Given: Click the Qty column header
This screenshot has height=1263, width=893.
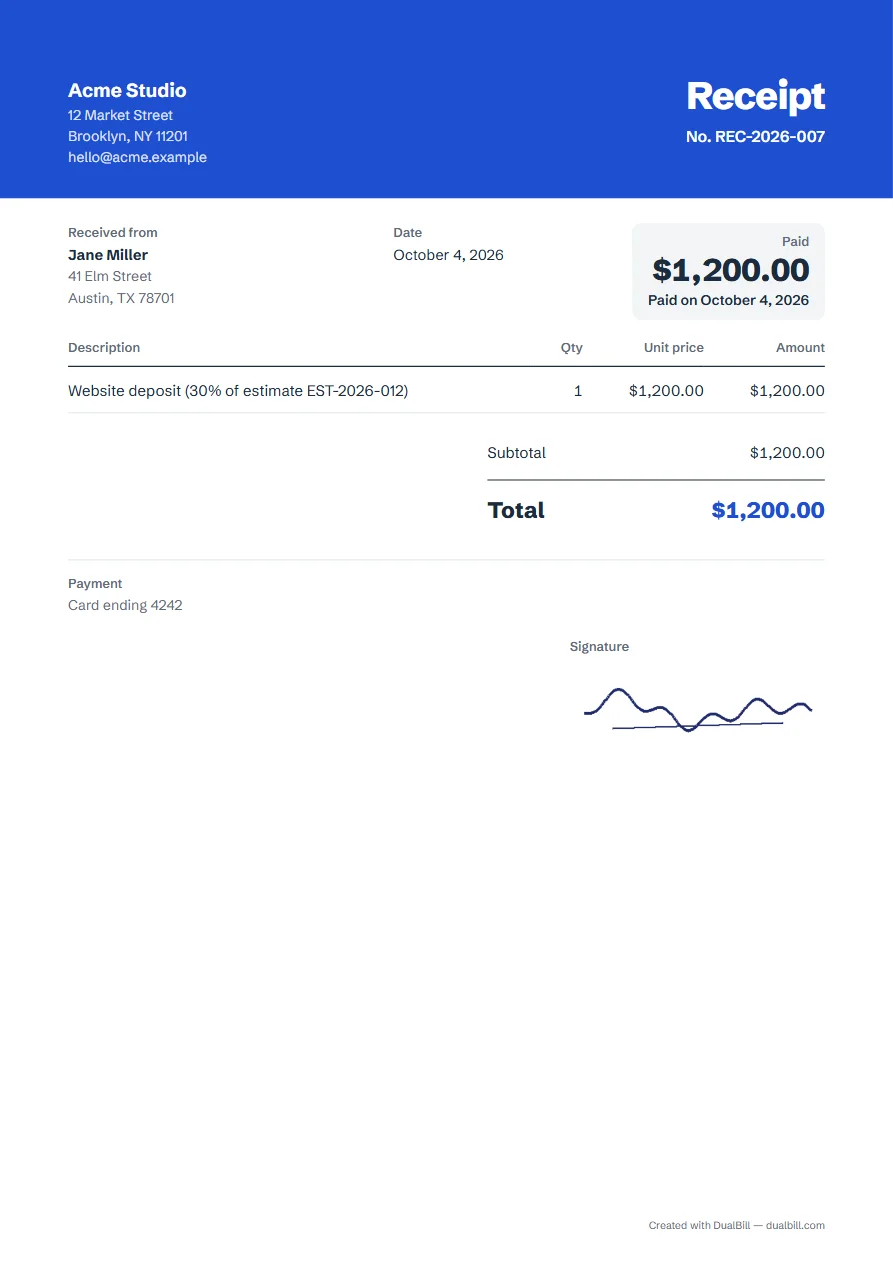Looking at the screenshot, I should point(571,348).
